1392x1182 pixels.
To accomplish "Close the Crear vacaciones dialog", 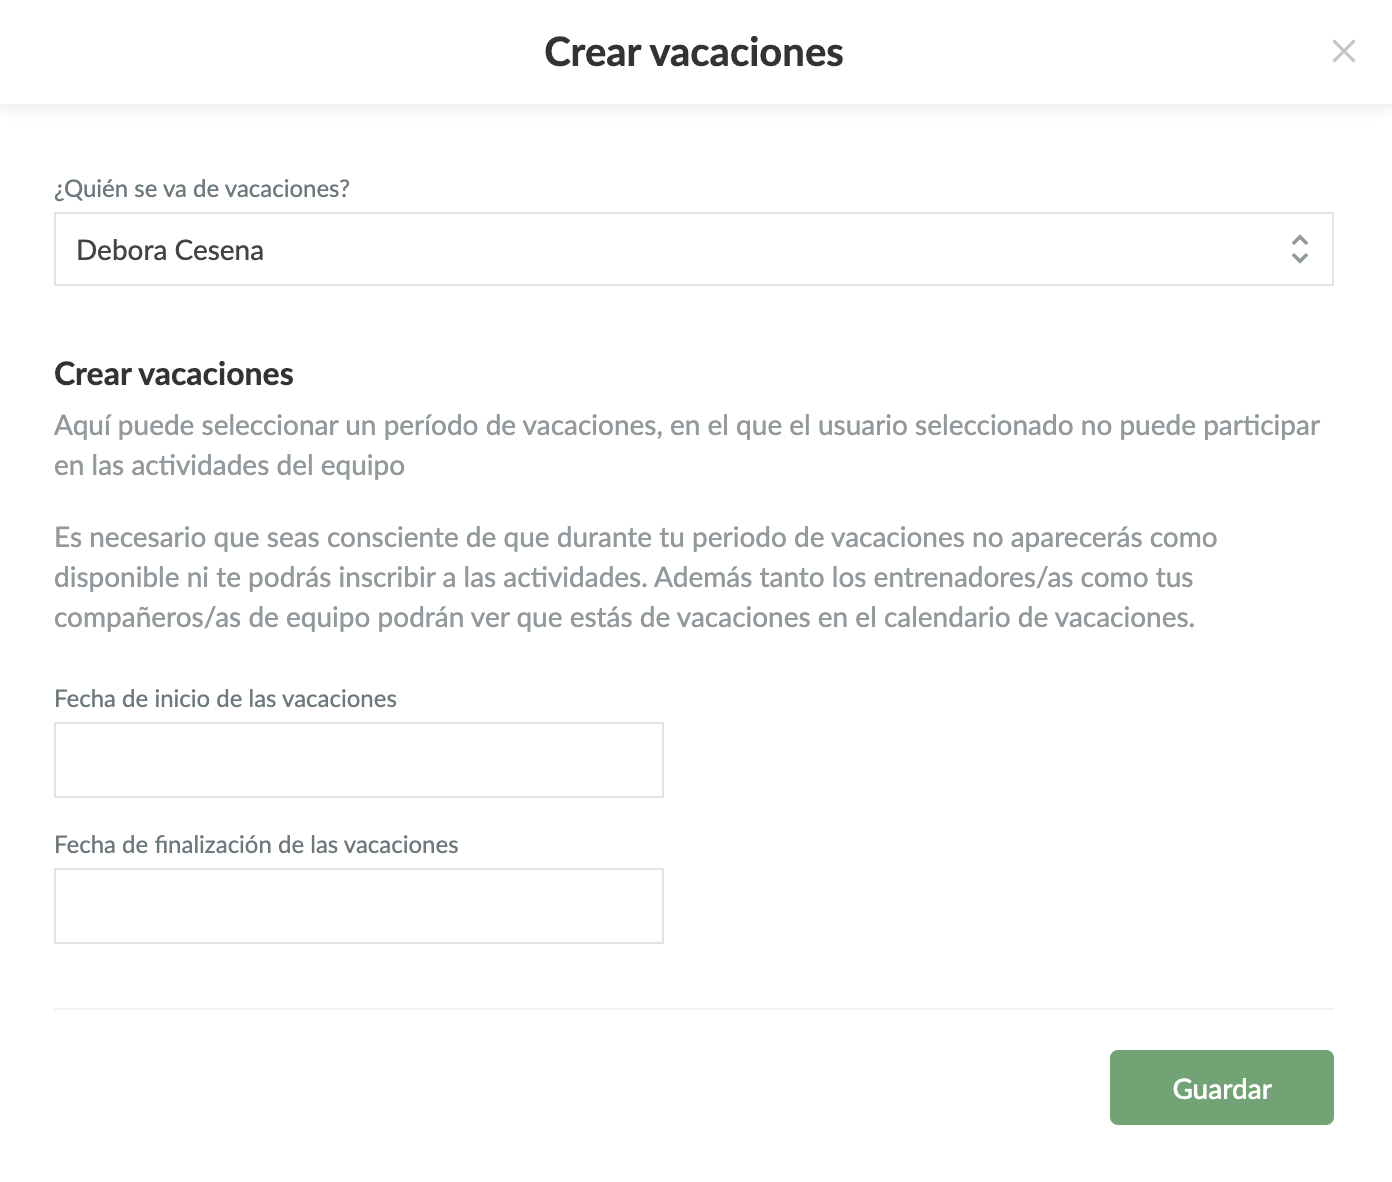I will point(1343,52).
